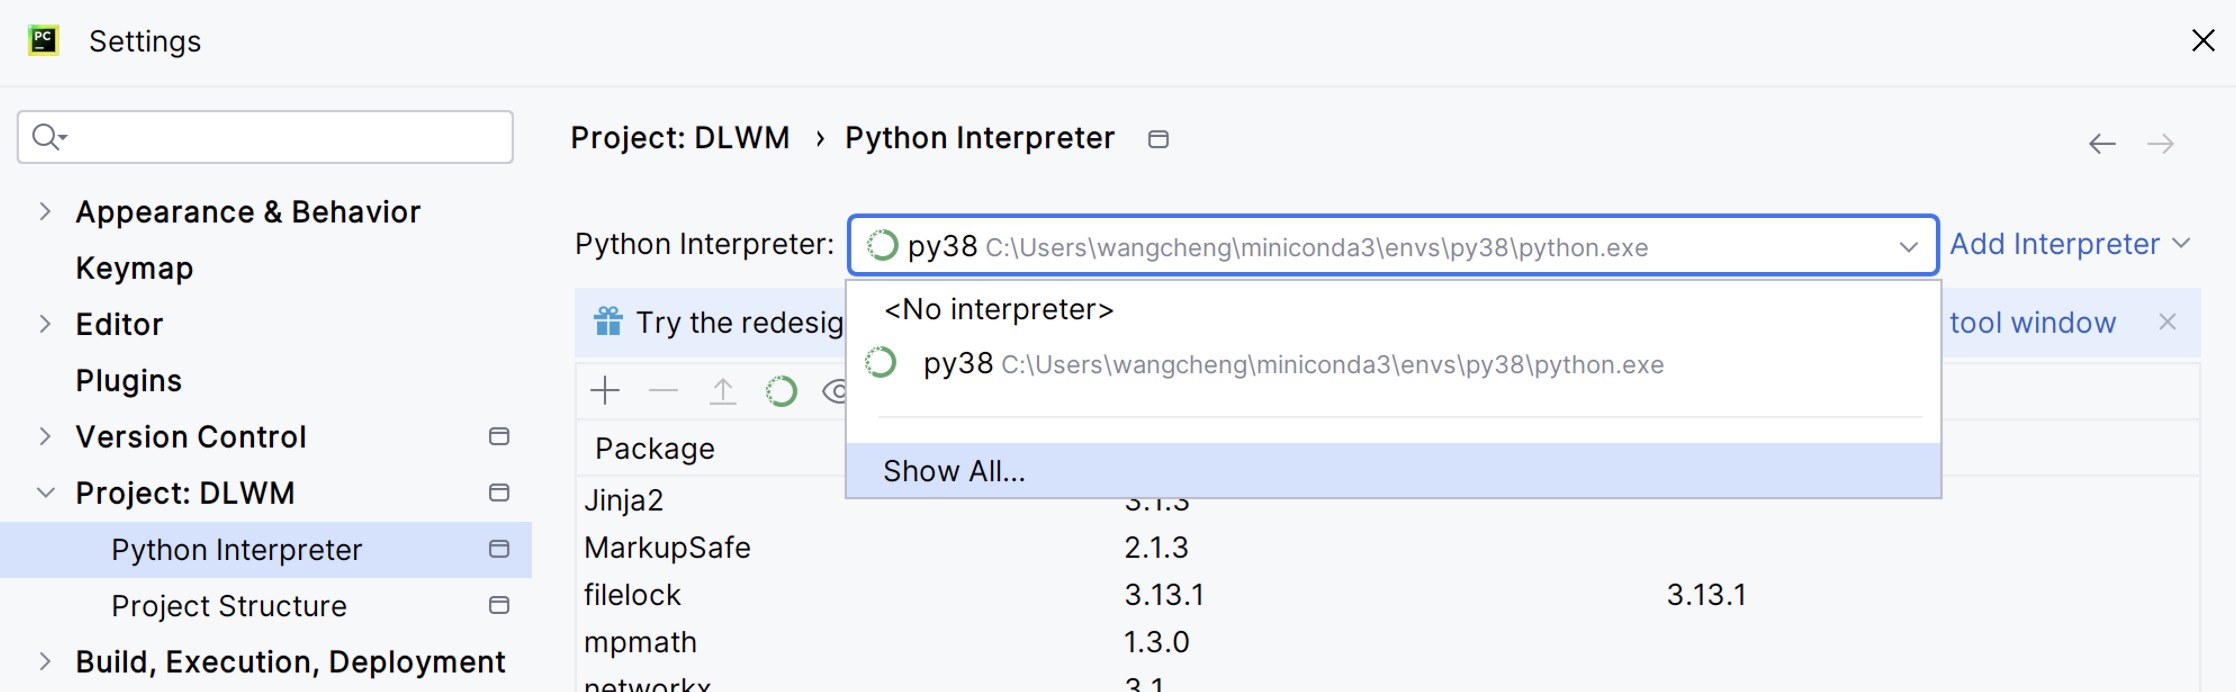Click the PyCharm logo icon in title bar
The width and height of the screenshot is (2236, 692).
[43, 41]
